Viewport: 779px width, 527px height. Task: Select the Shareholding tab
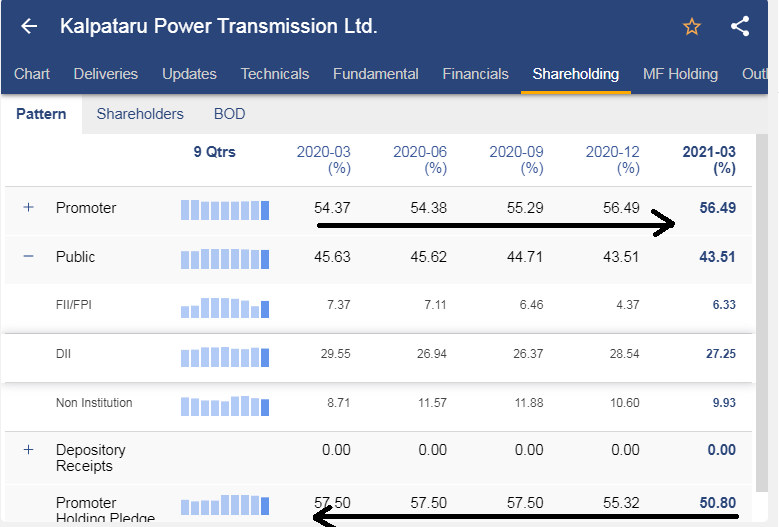(576, 74)
